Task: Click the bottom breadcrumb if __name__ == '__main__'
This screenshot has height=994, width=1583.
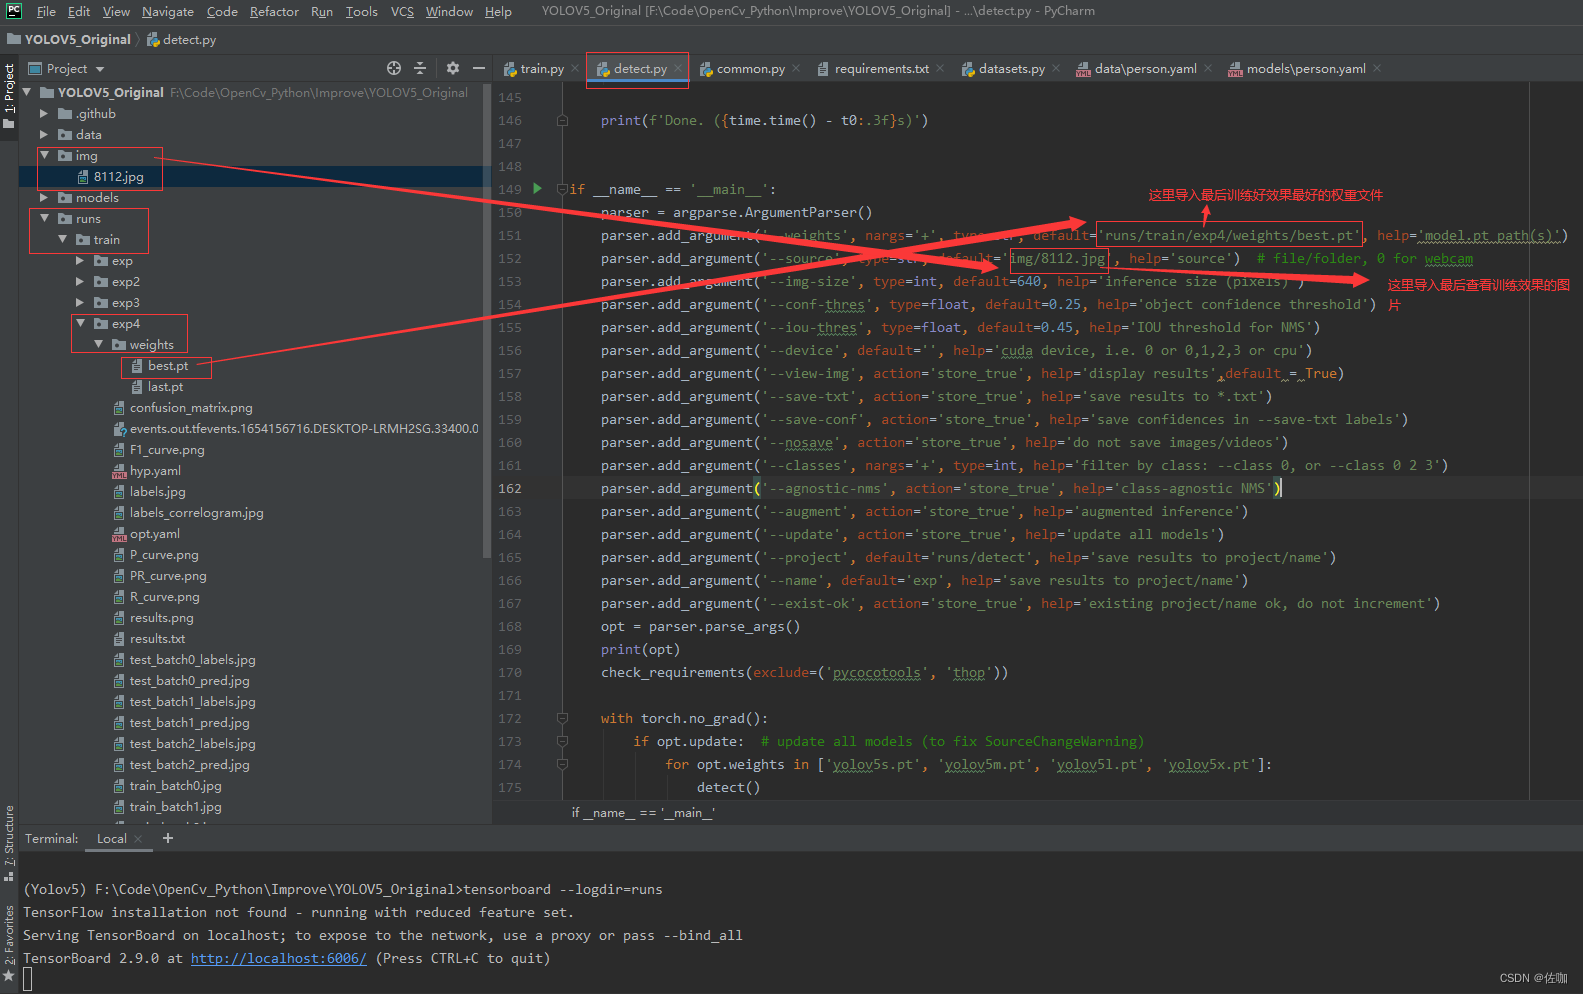Action: 643,813
